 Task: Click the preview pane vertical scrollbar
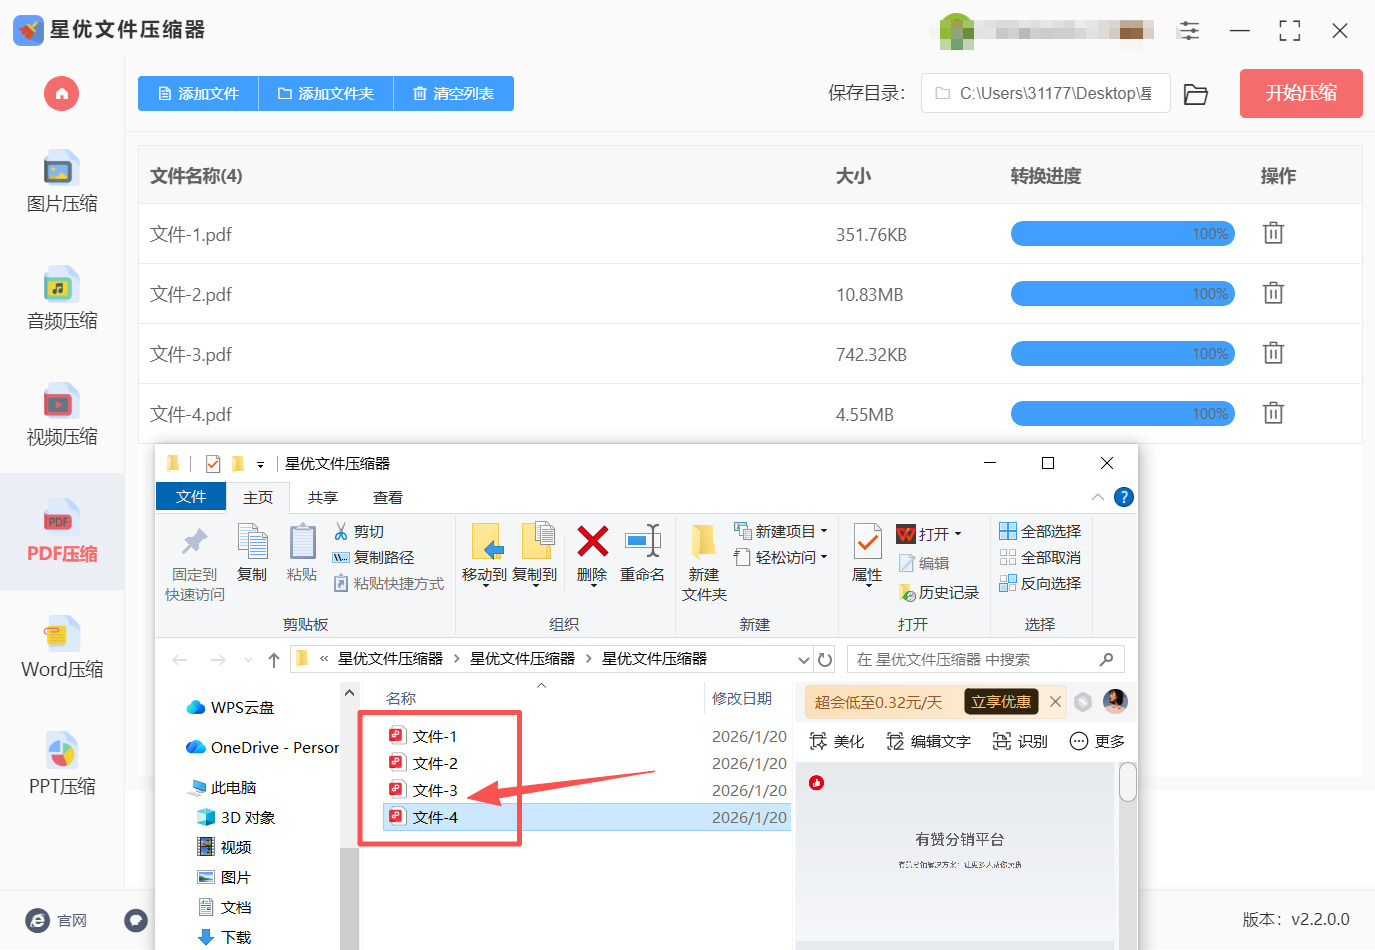pos(1128,782)
